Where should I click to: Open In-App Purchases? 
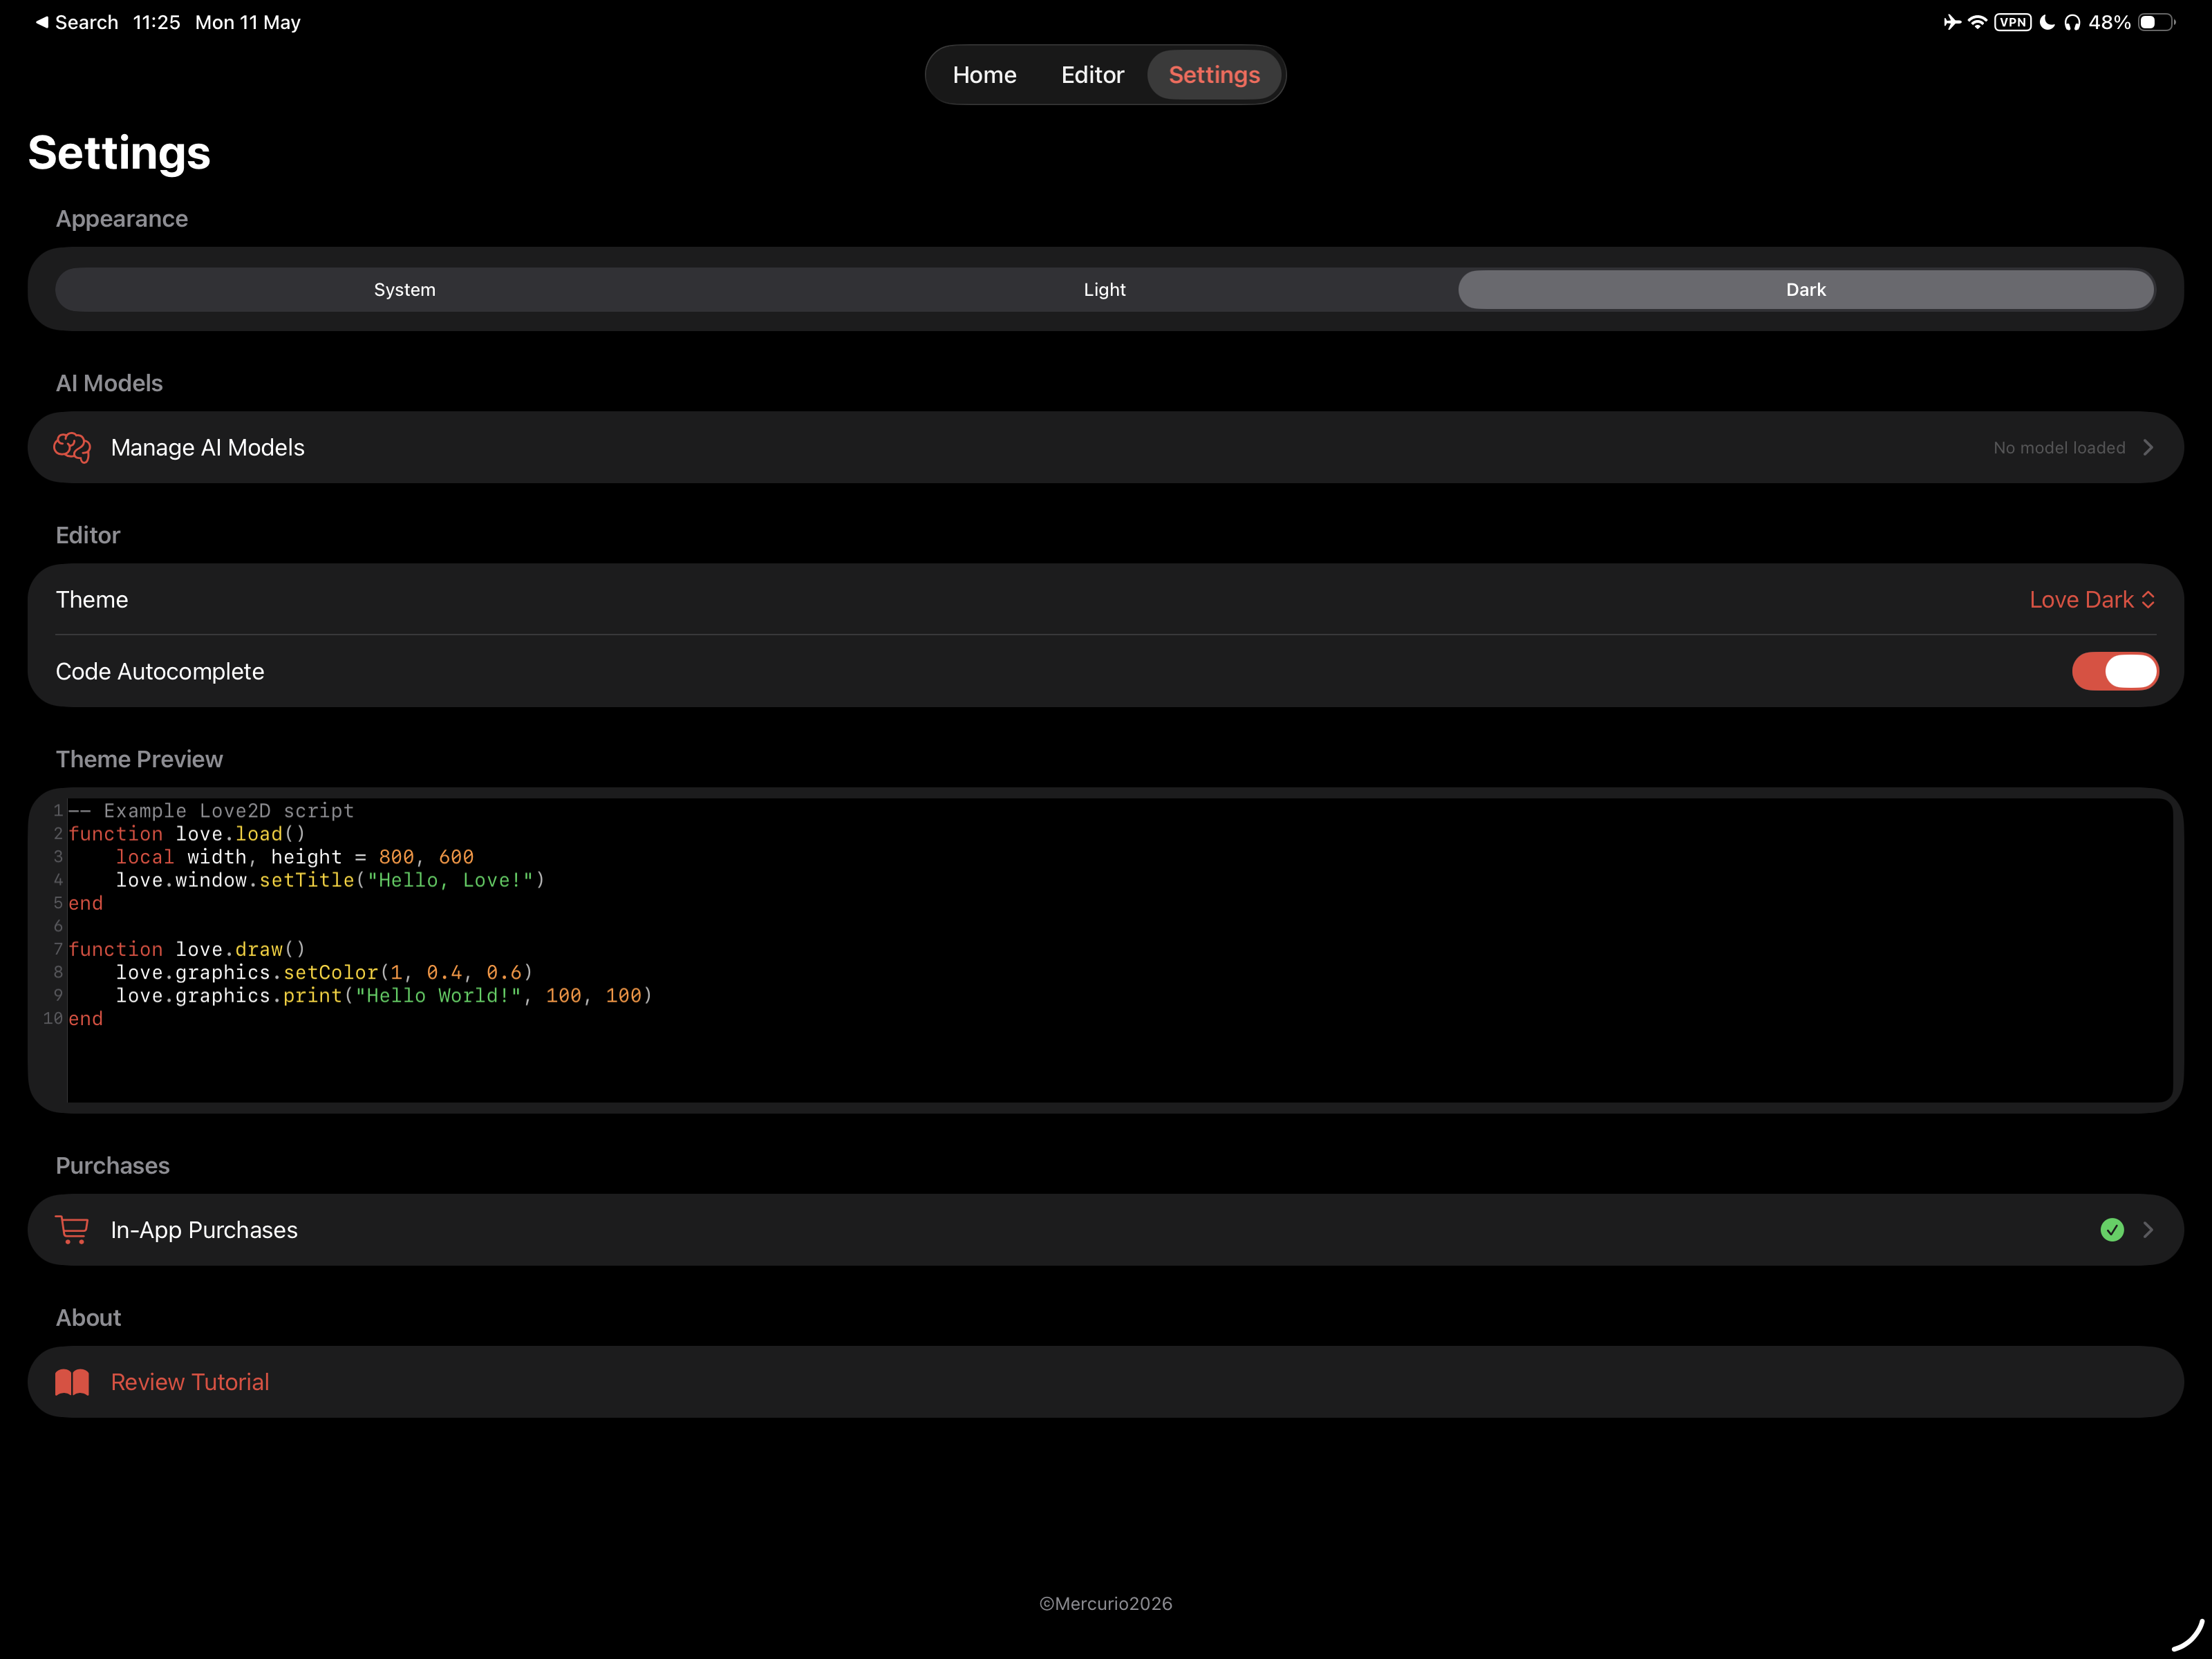pos(1106,1229)
